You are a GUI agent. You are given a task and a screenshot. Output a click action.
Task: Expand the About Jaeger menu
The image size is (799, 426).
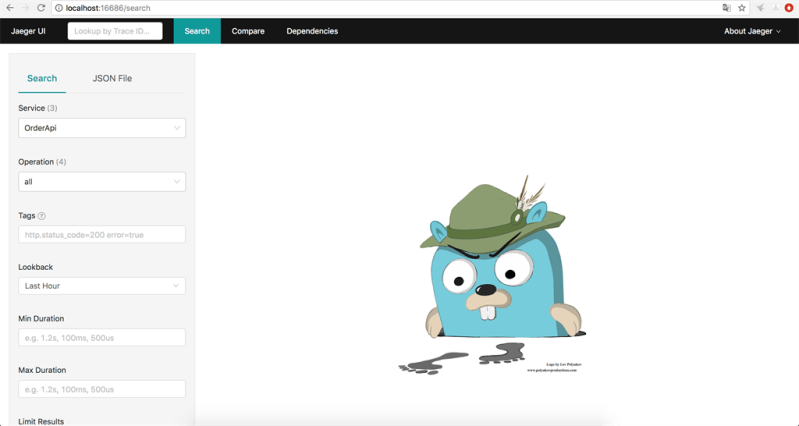point(752,31)
